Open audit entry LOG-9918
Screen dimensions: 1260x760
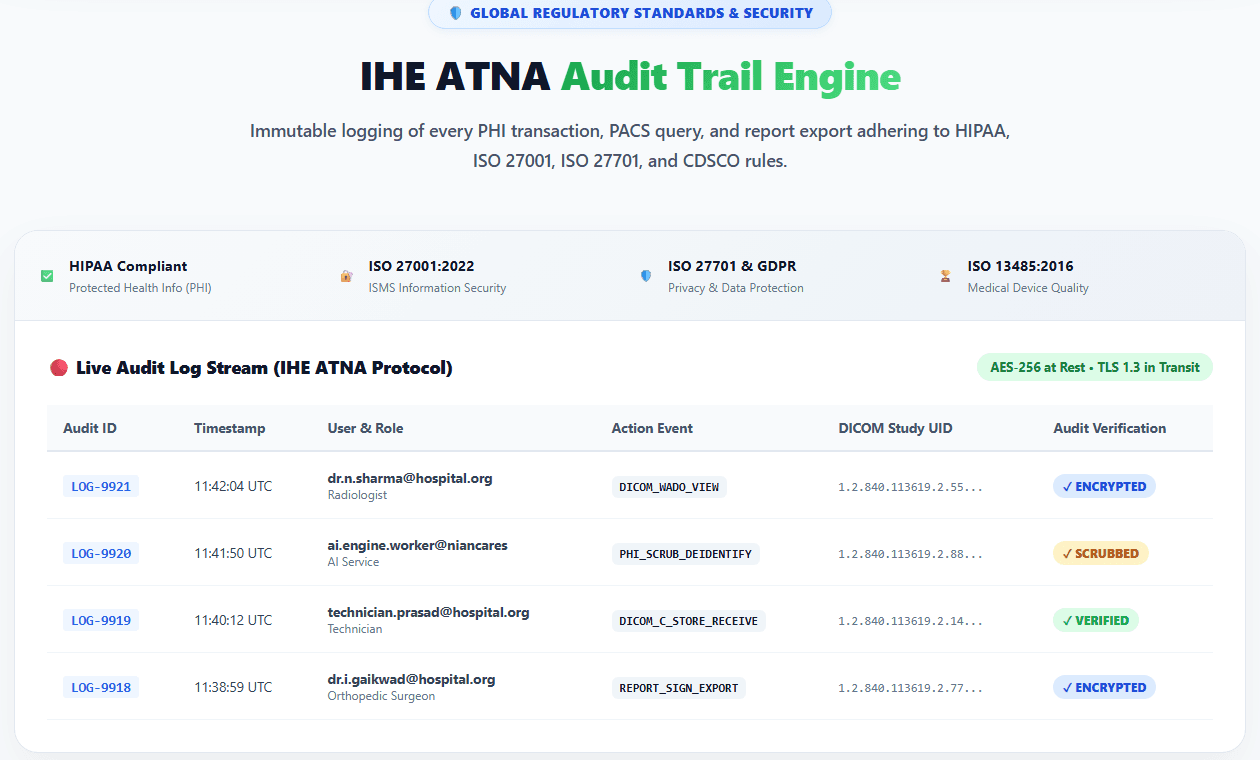pos(101,688)
